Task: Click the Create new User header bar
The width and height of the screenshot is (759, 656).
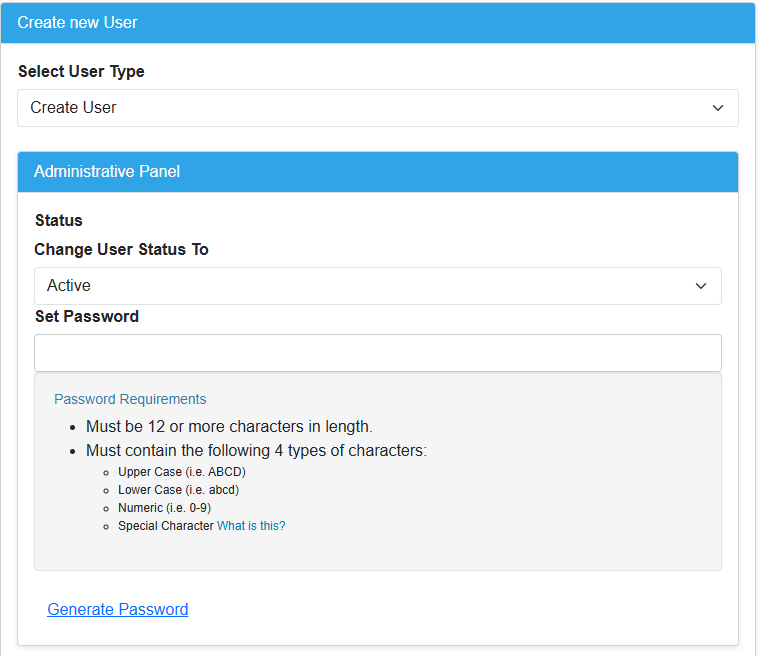Action: [377, 22]
